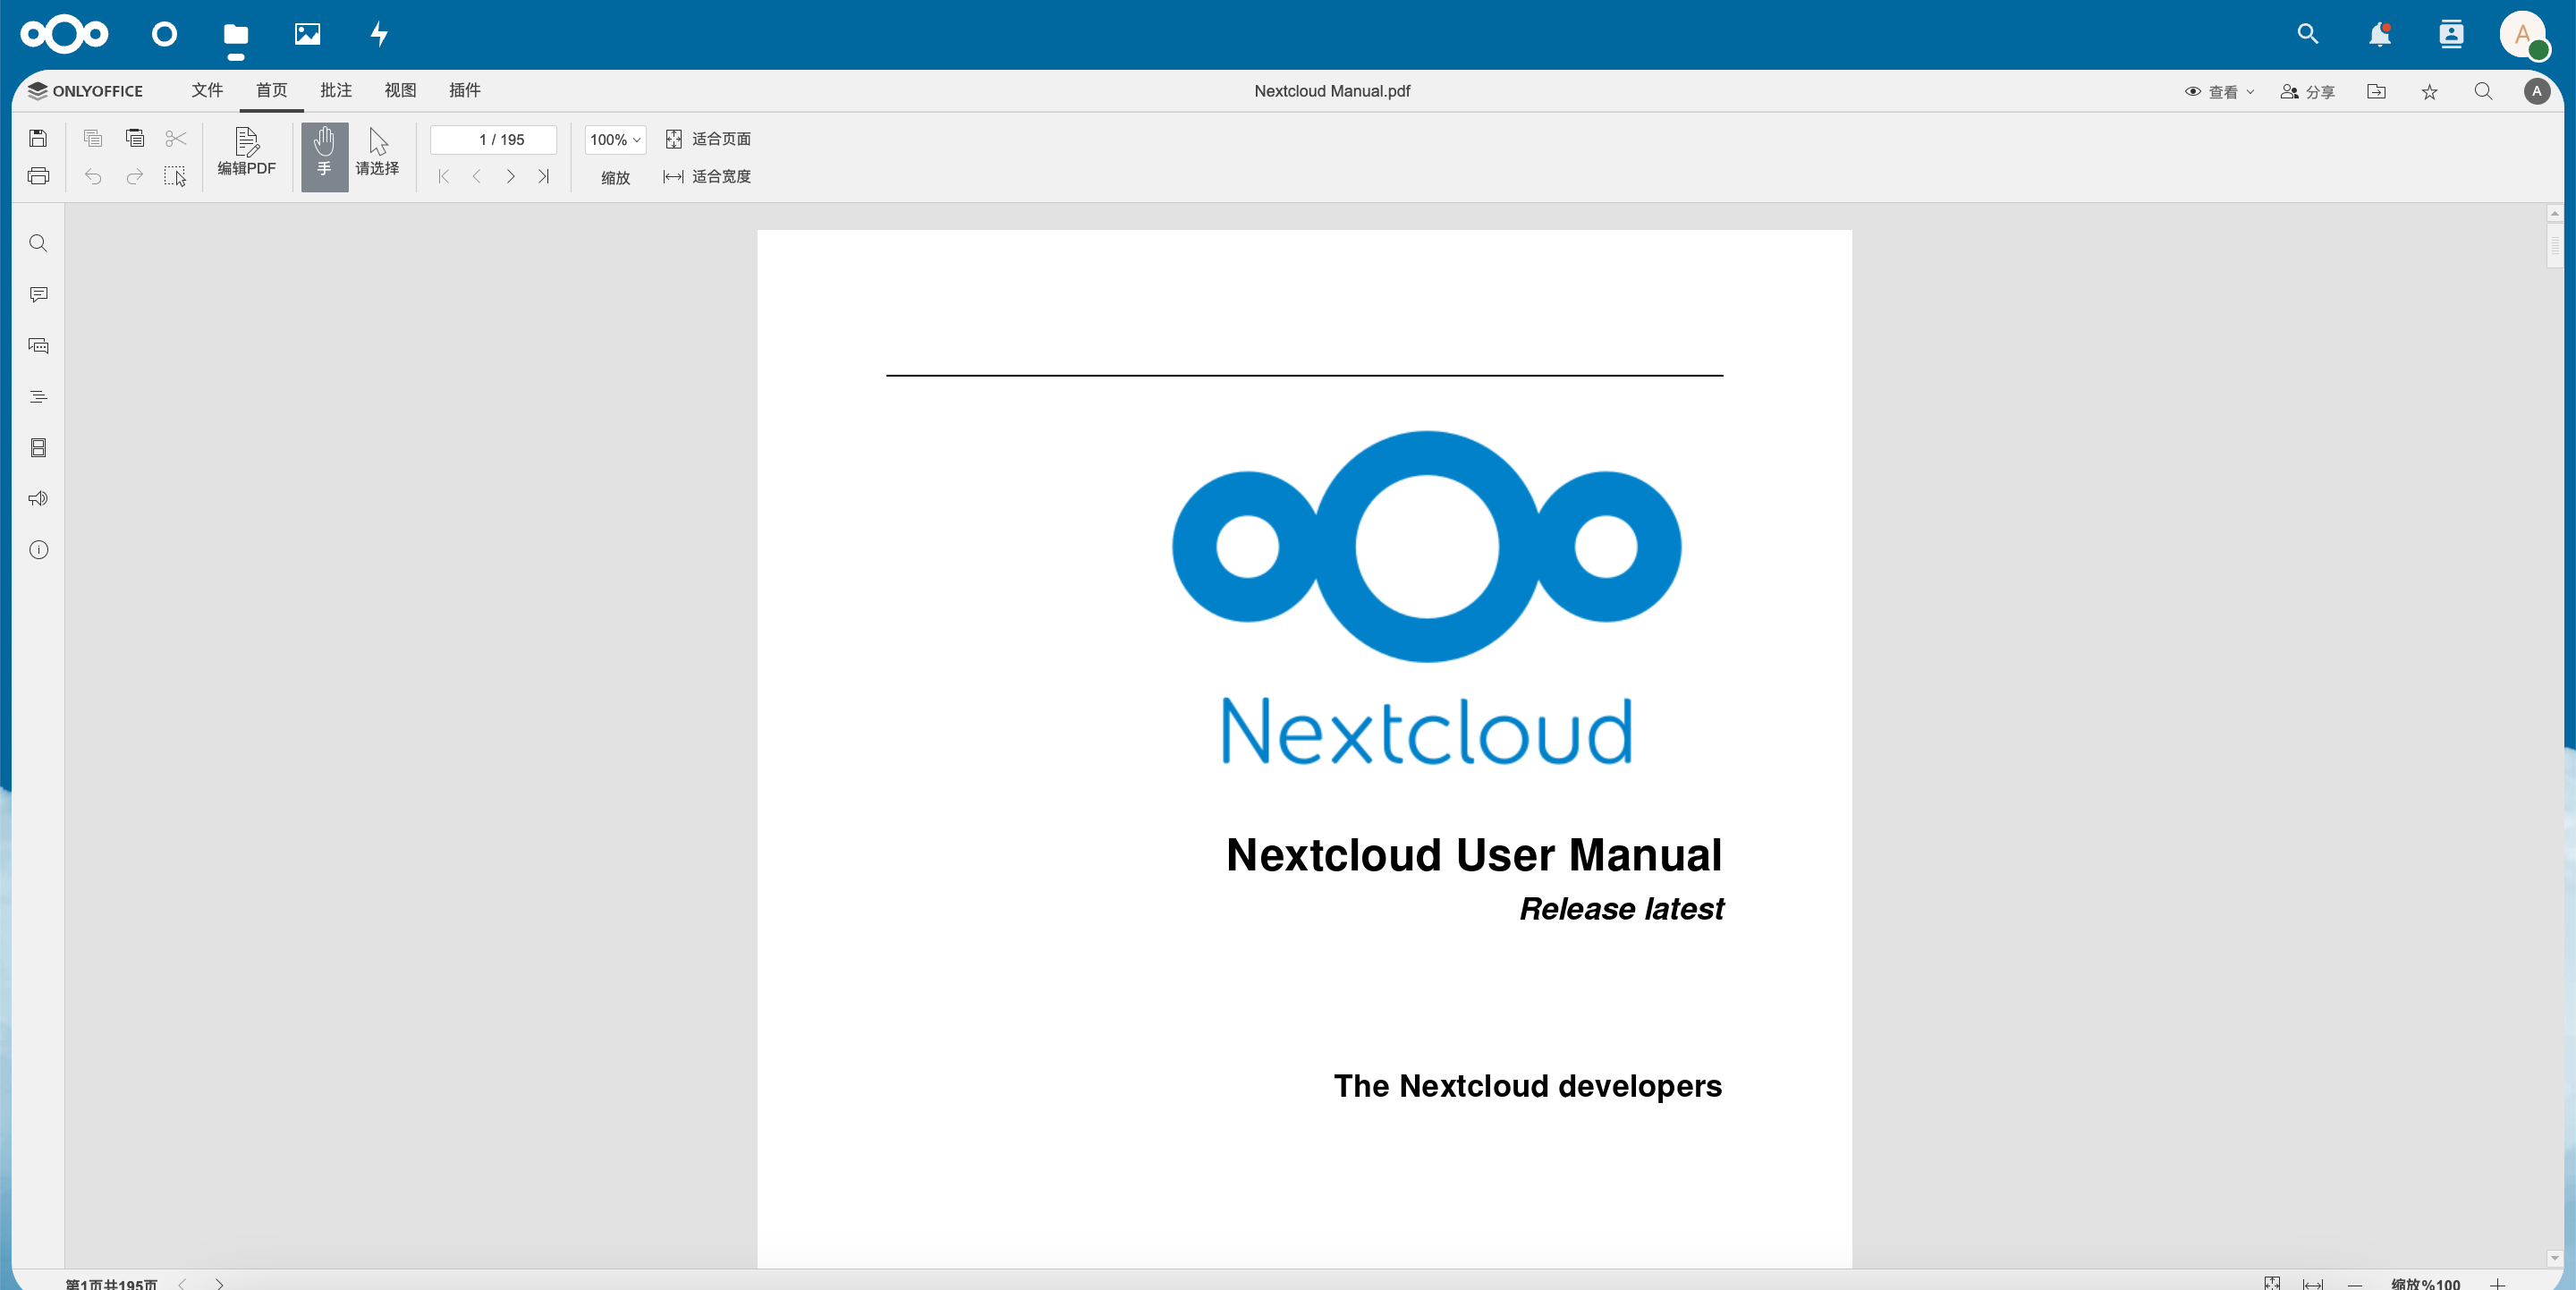2576x1290 pixels.
Task: Toggle the Hand (手) tool
Action: [x=325, y=156]
